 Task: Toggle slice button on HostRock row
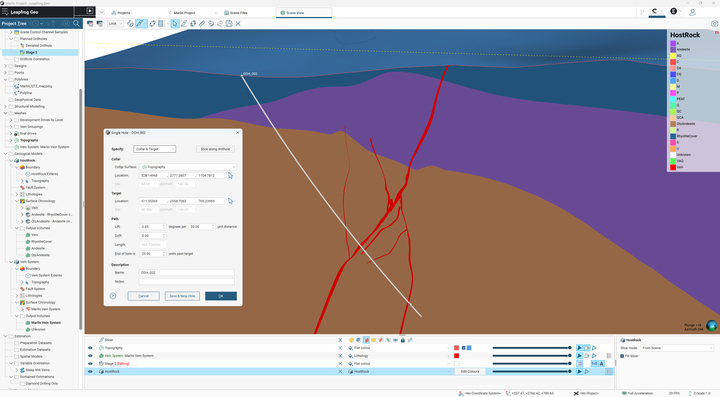click(579, 371)
